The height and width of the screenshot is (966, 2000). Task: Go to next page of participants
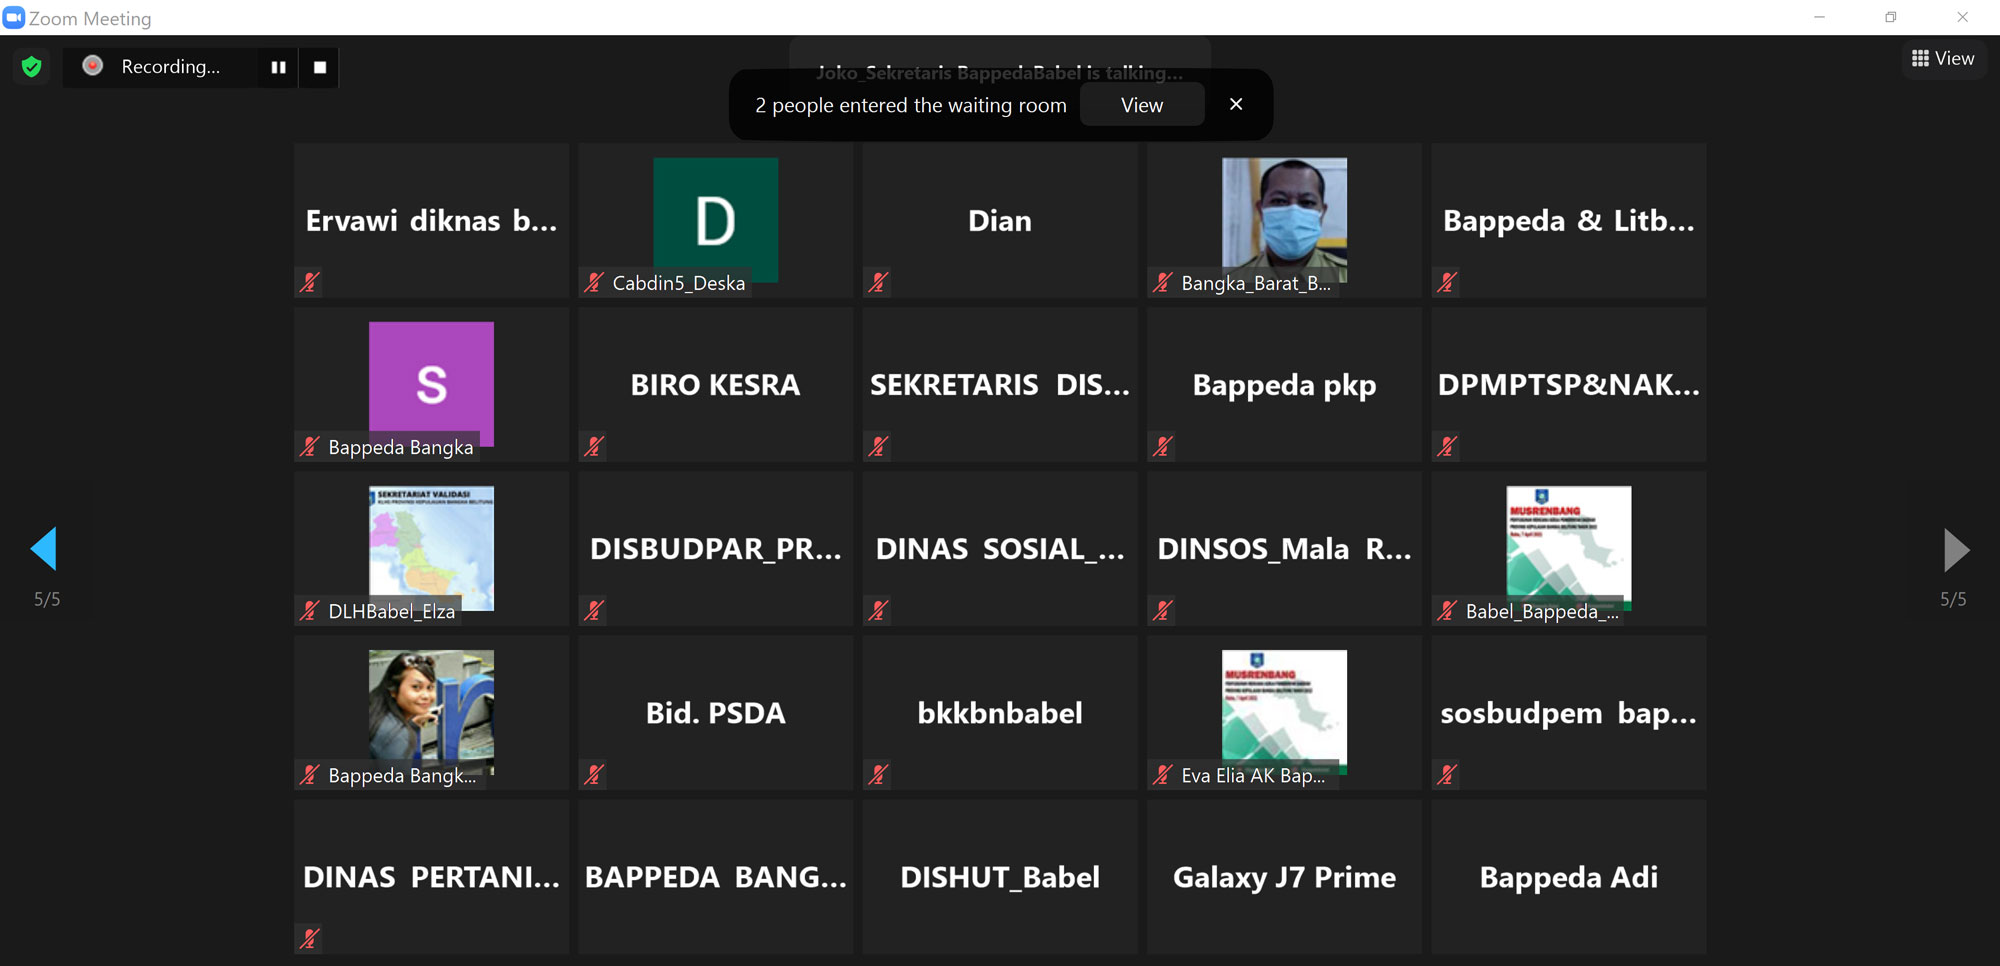point(1955,549)
